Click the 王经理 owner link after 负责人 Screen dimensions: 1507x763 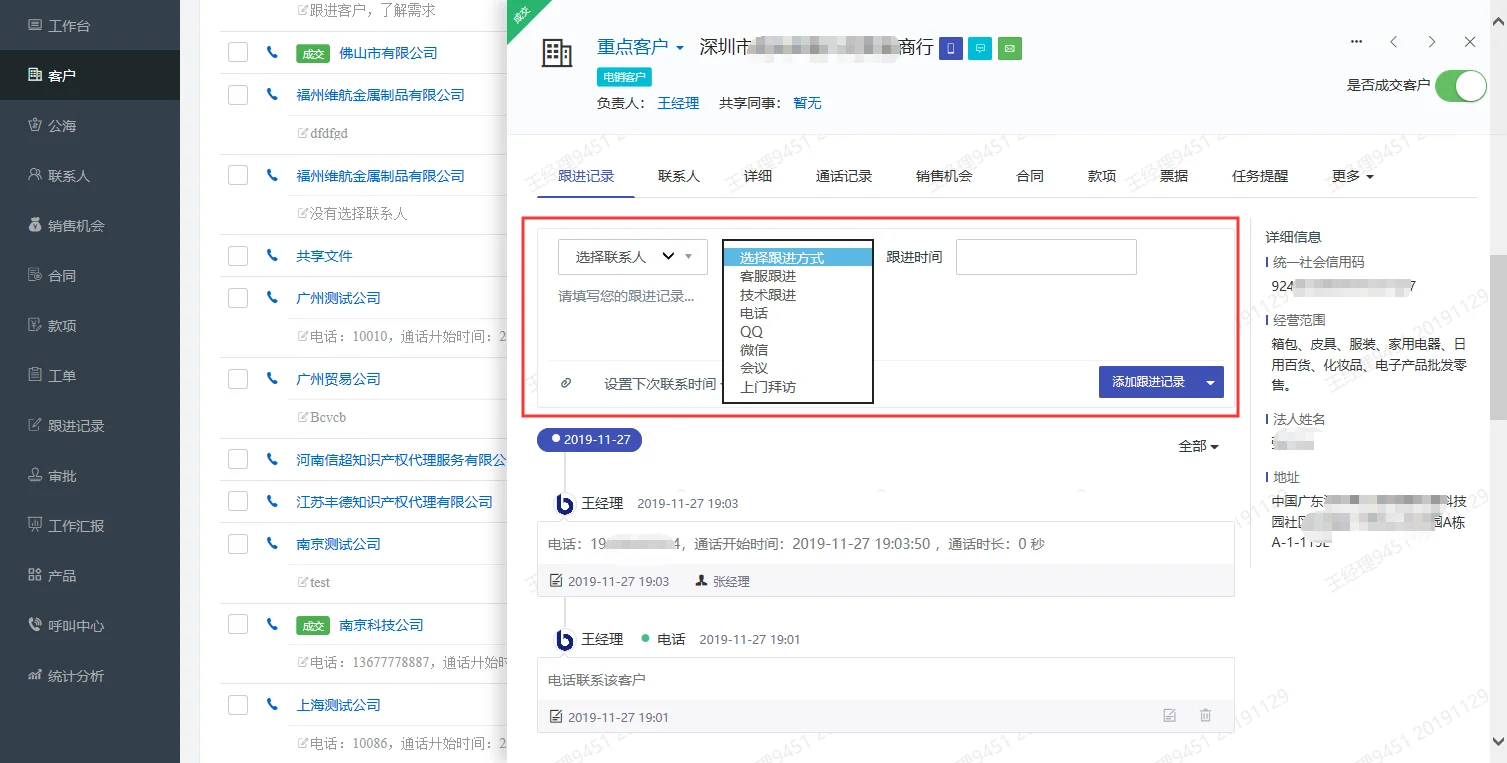pos(678,103)
